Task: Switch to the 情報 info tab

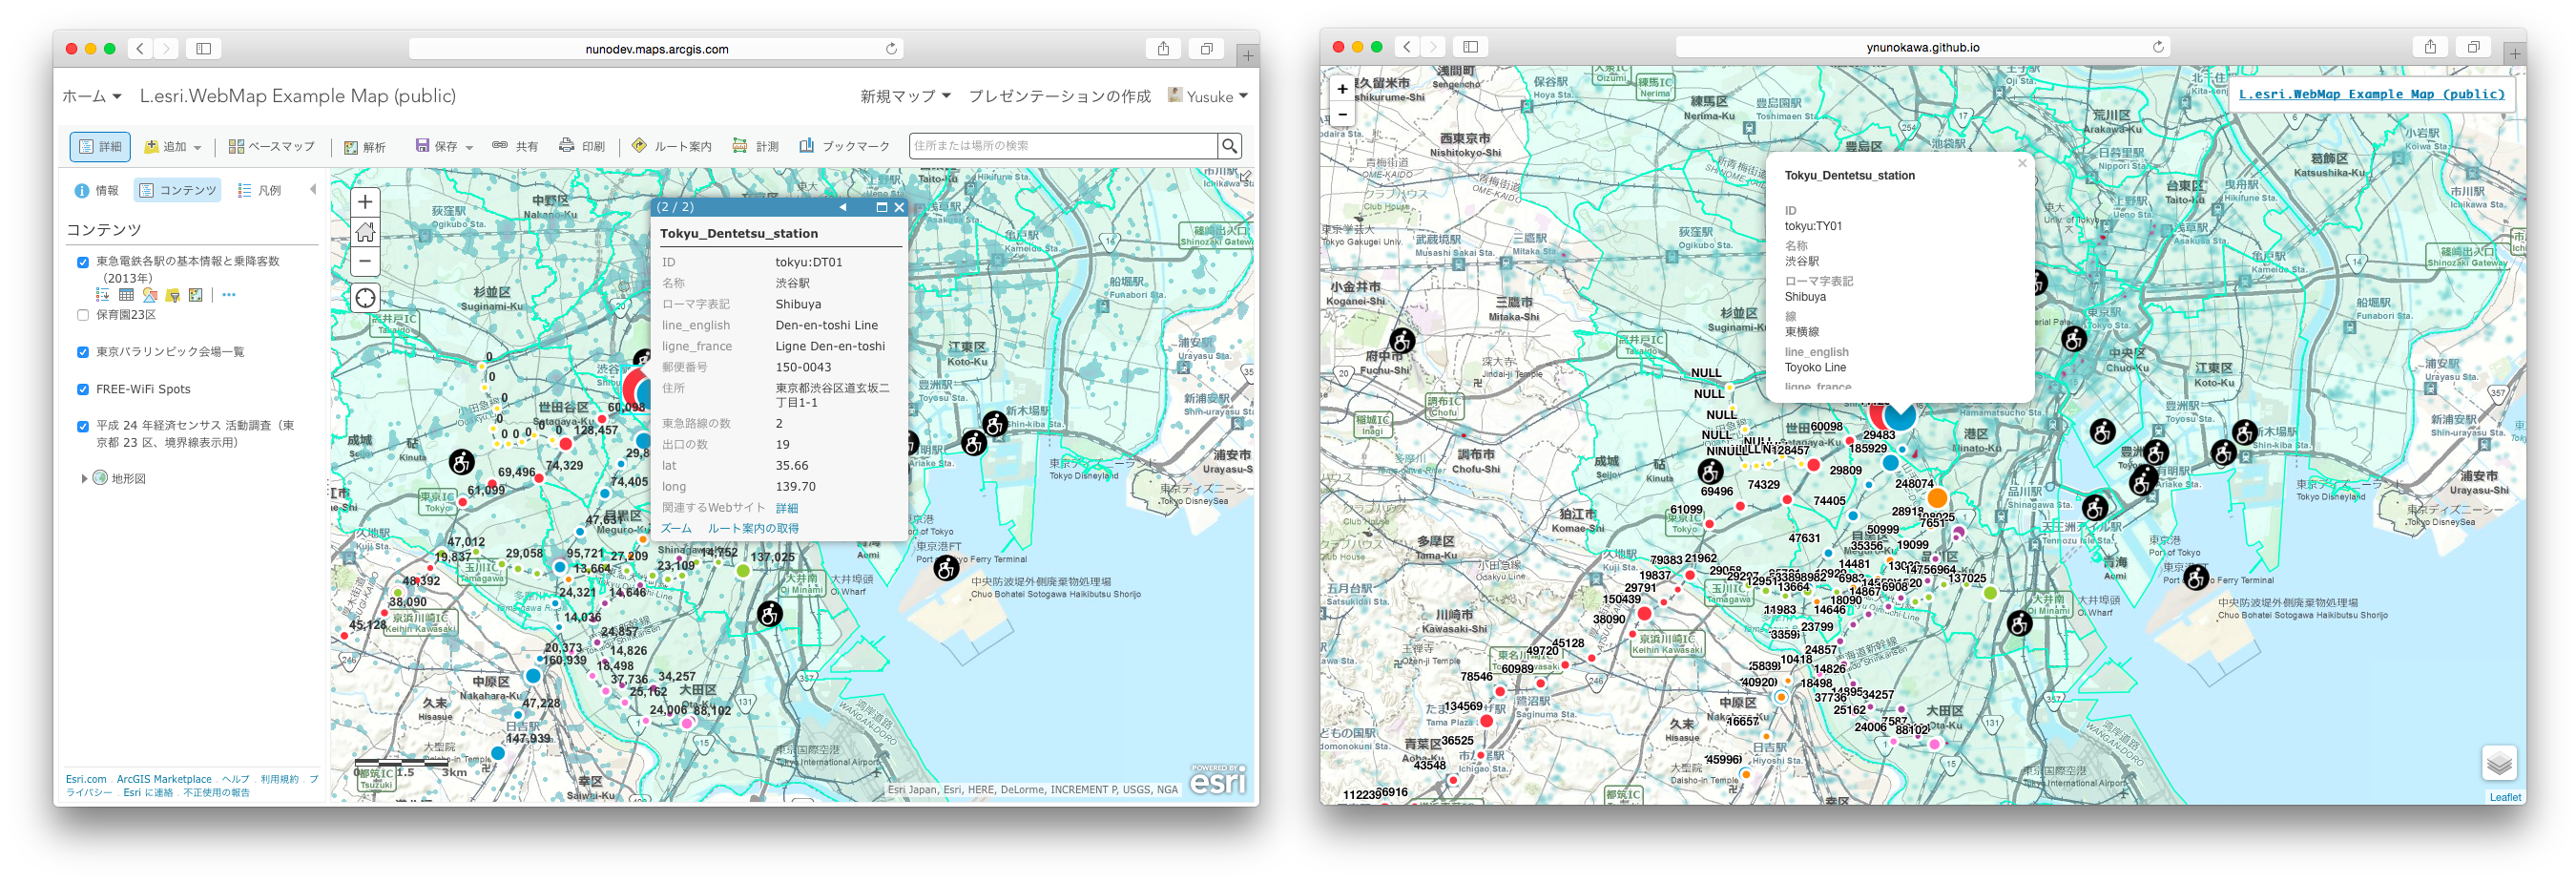Action: pos(97,190)
